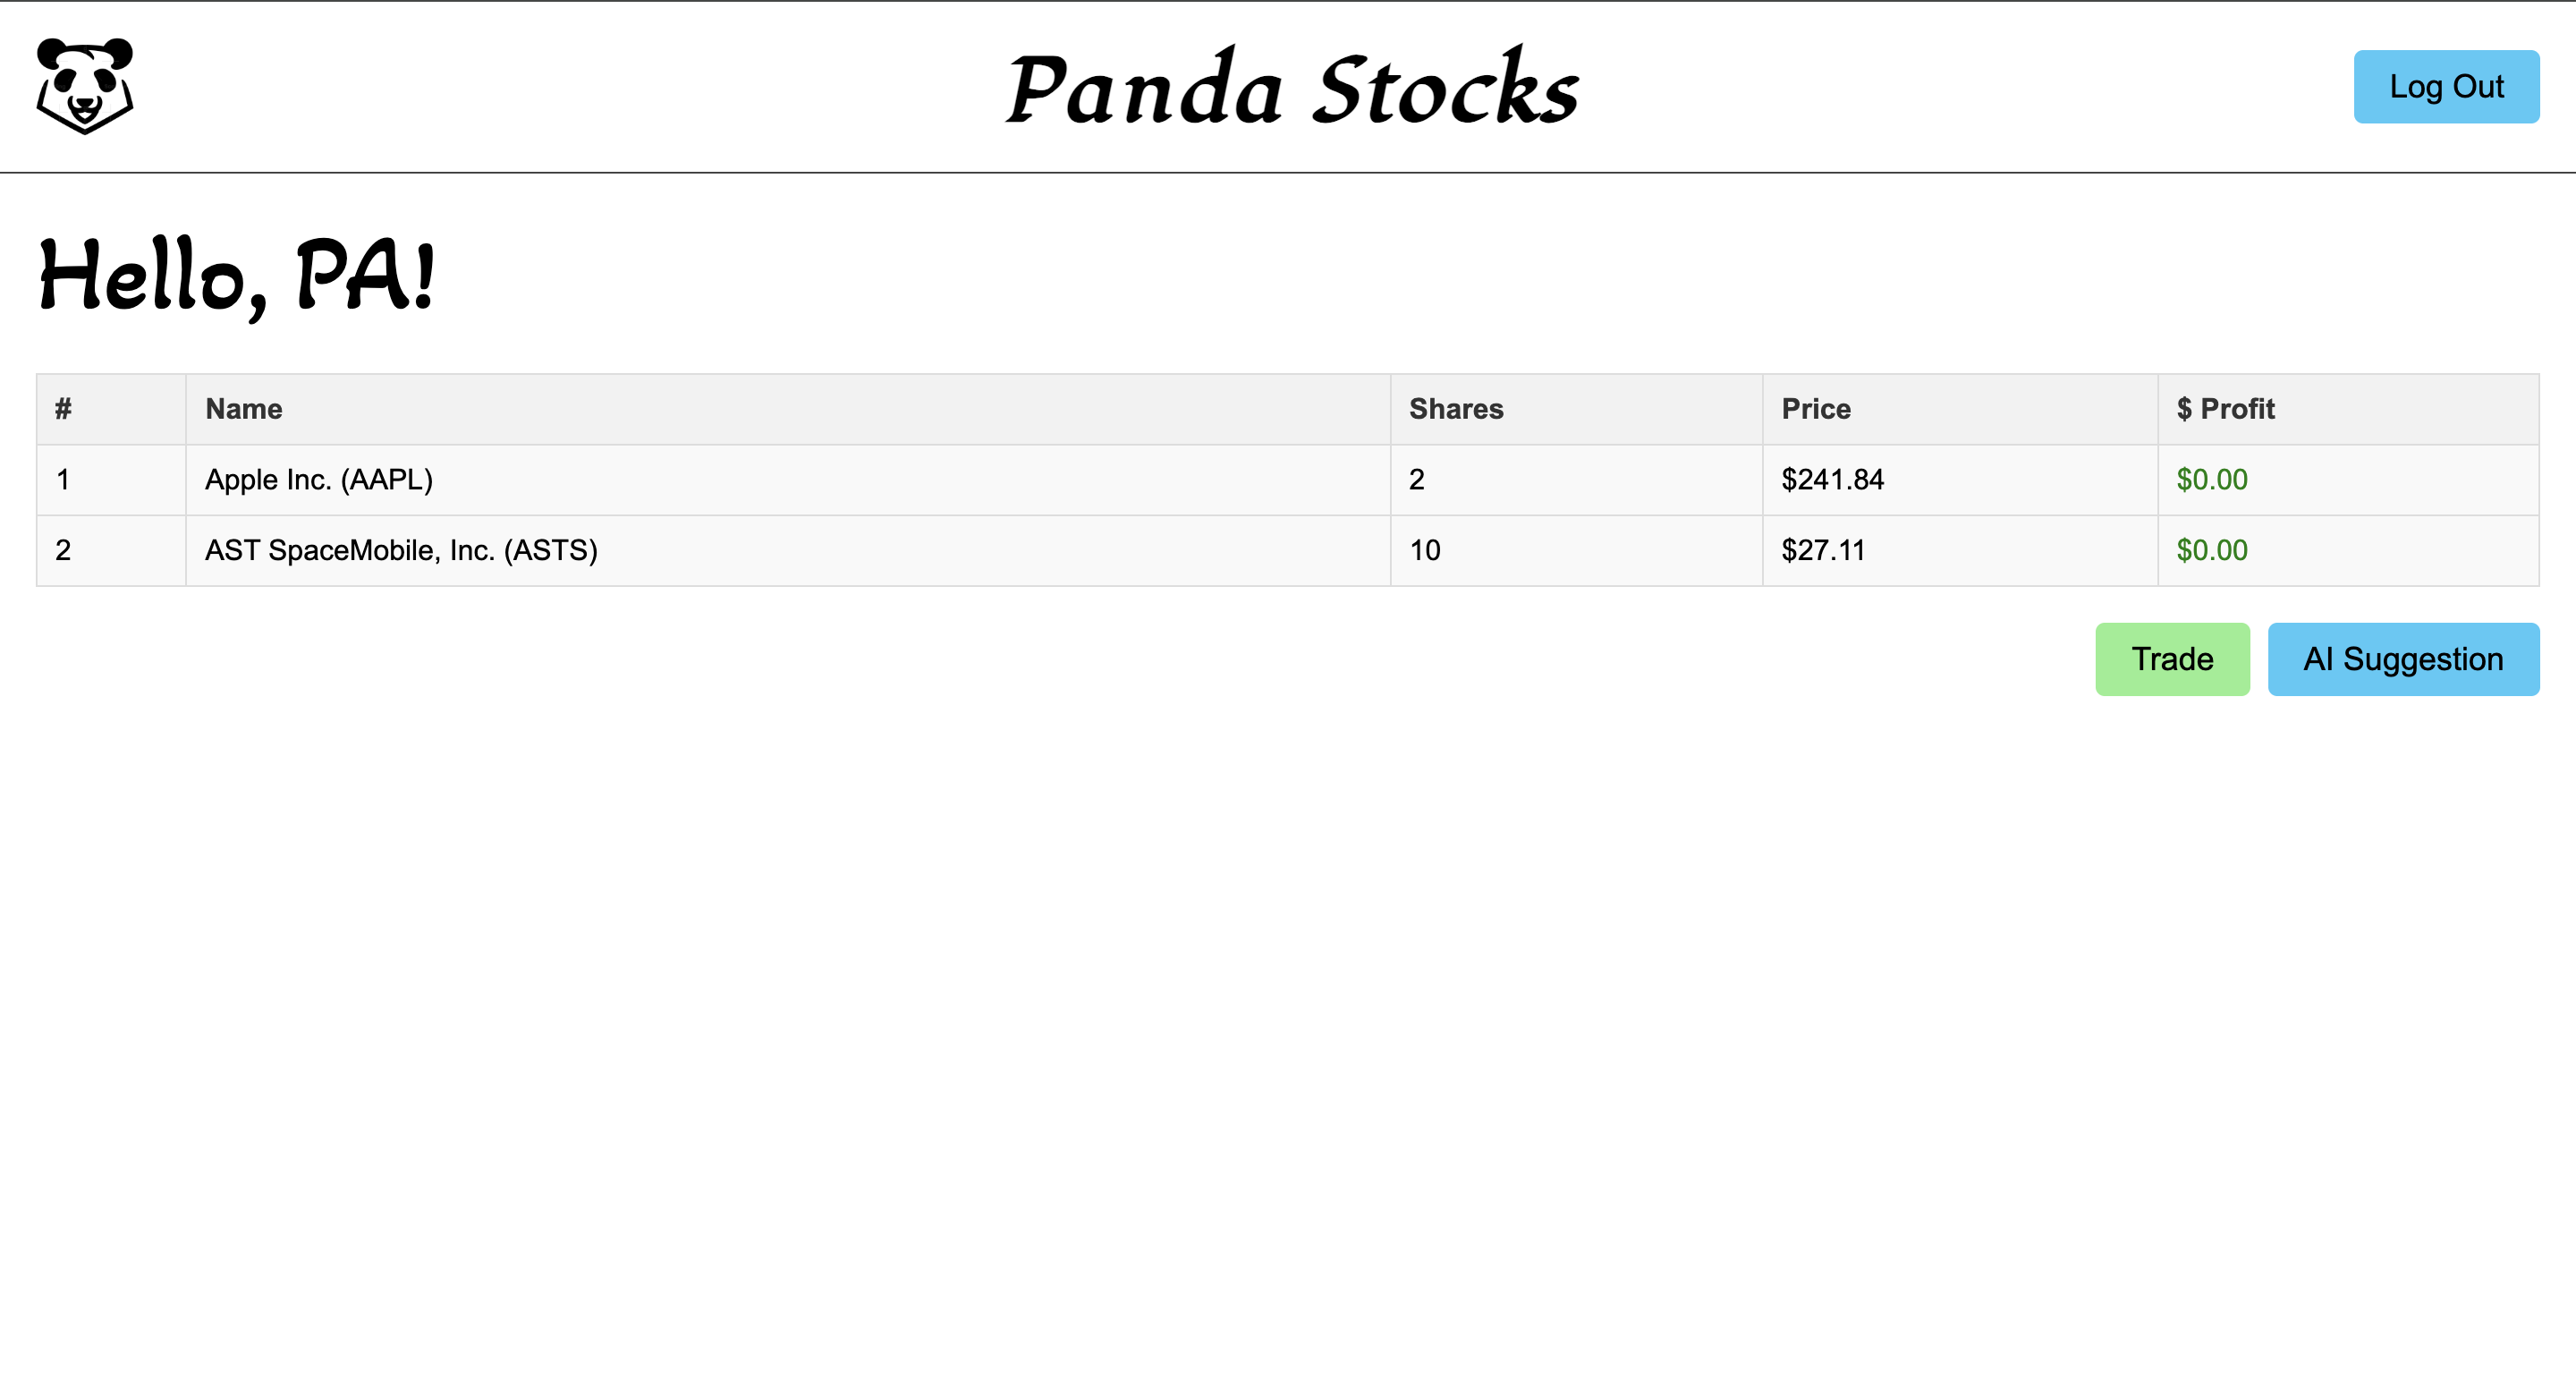Image resolution: width=2576 pixels, height=1394 pixels.
Task: Click row number 1 in the table
Action: [63, 480]
